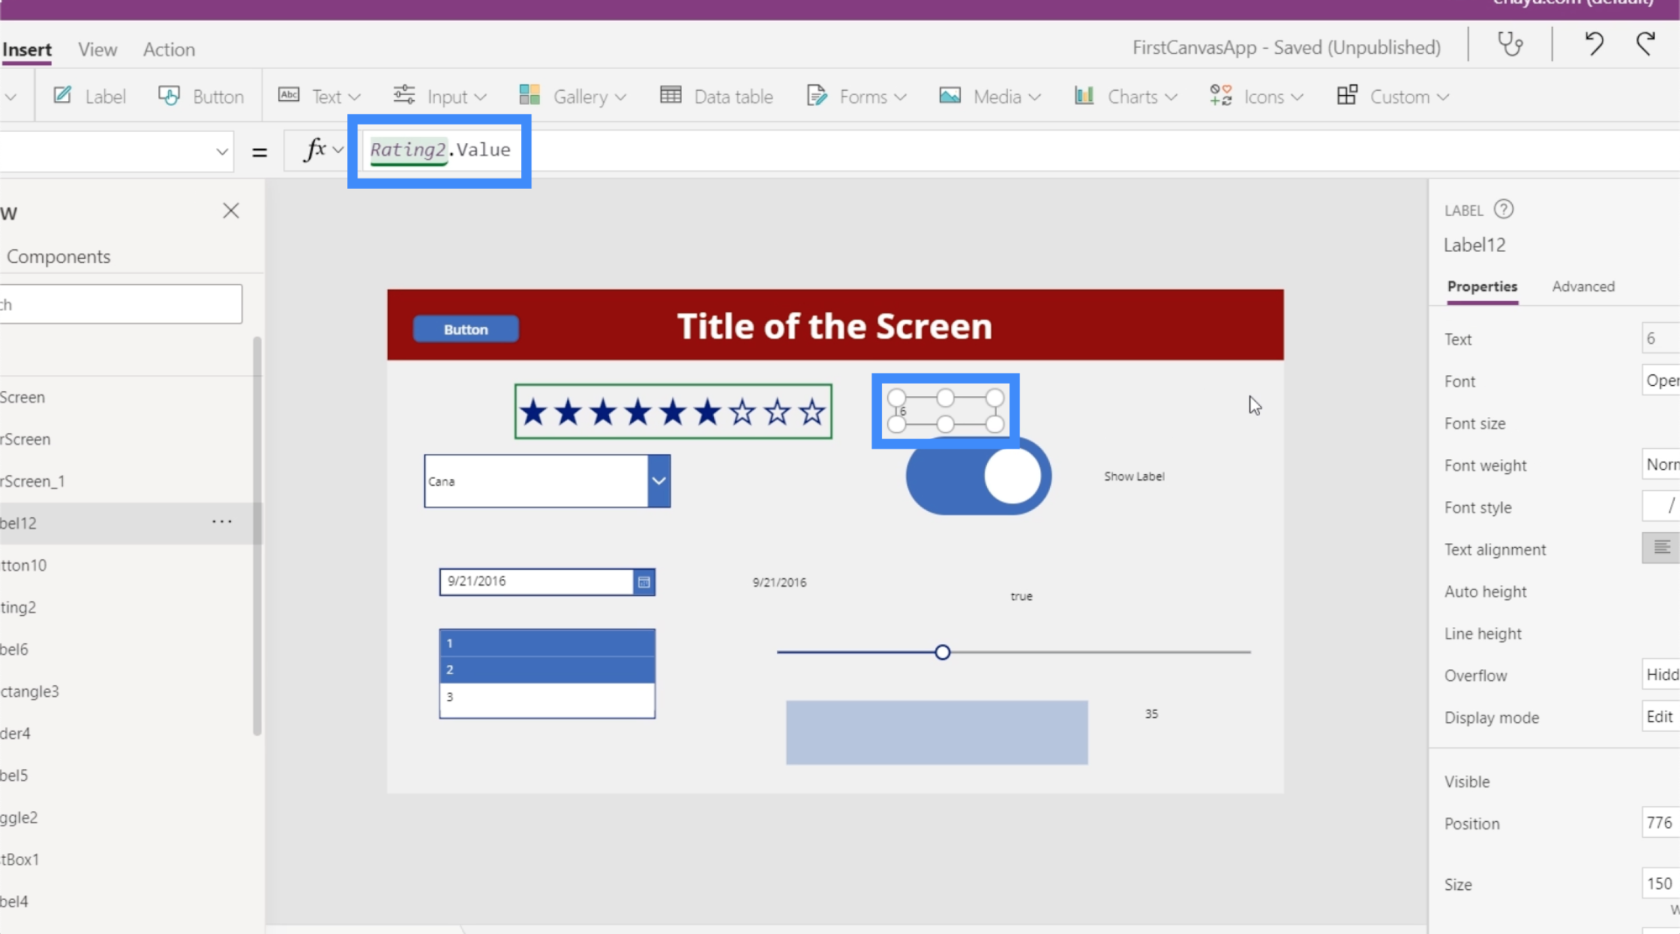Click the label showing 35

click(x=1151, y=714)
